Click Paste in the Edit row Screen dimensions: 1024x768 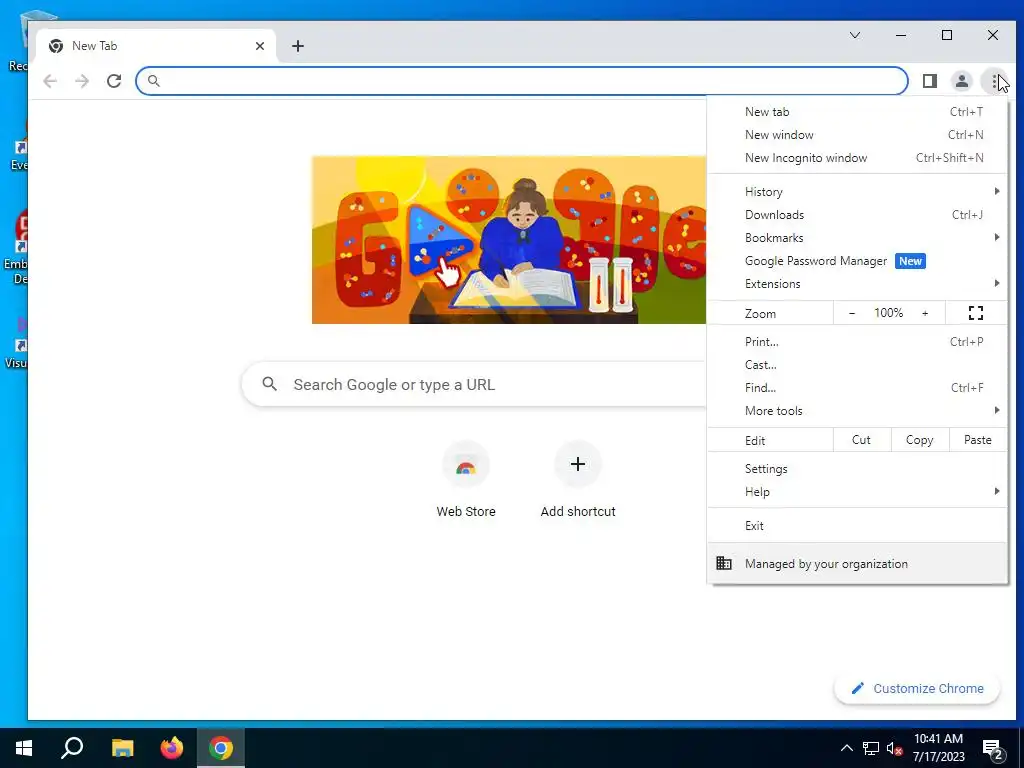978,440
